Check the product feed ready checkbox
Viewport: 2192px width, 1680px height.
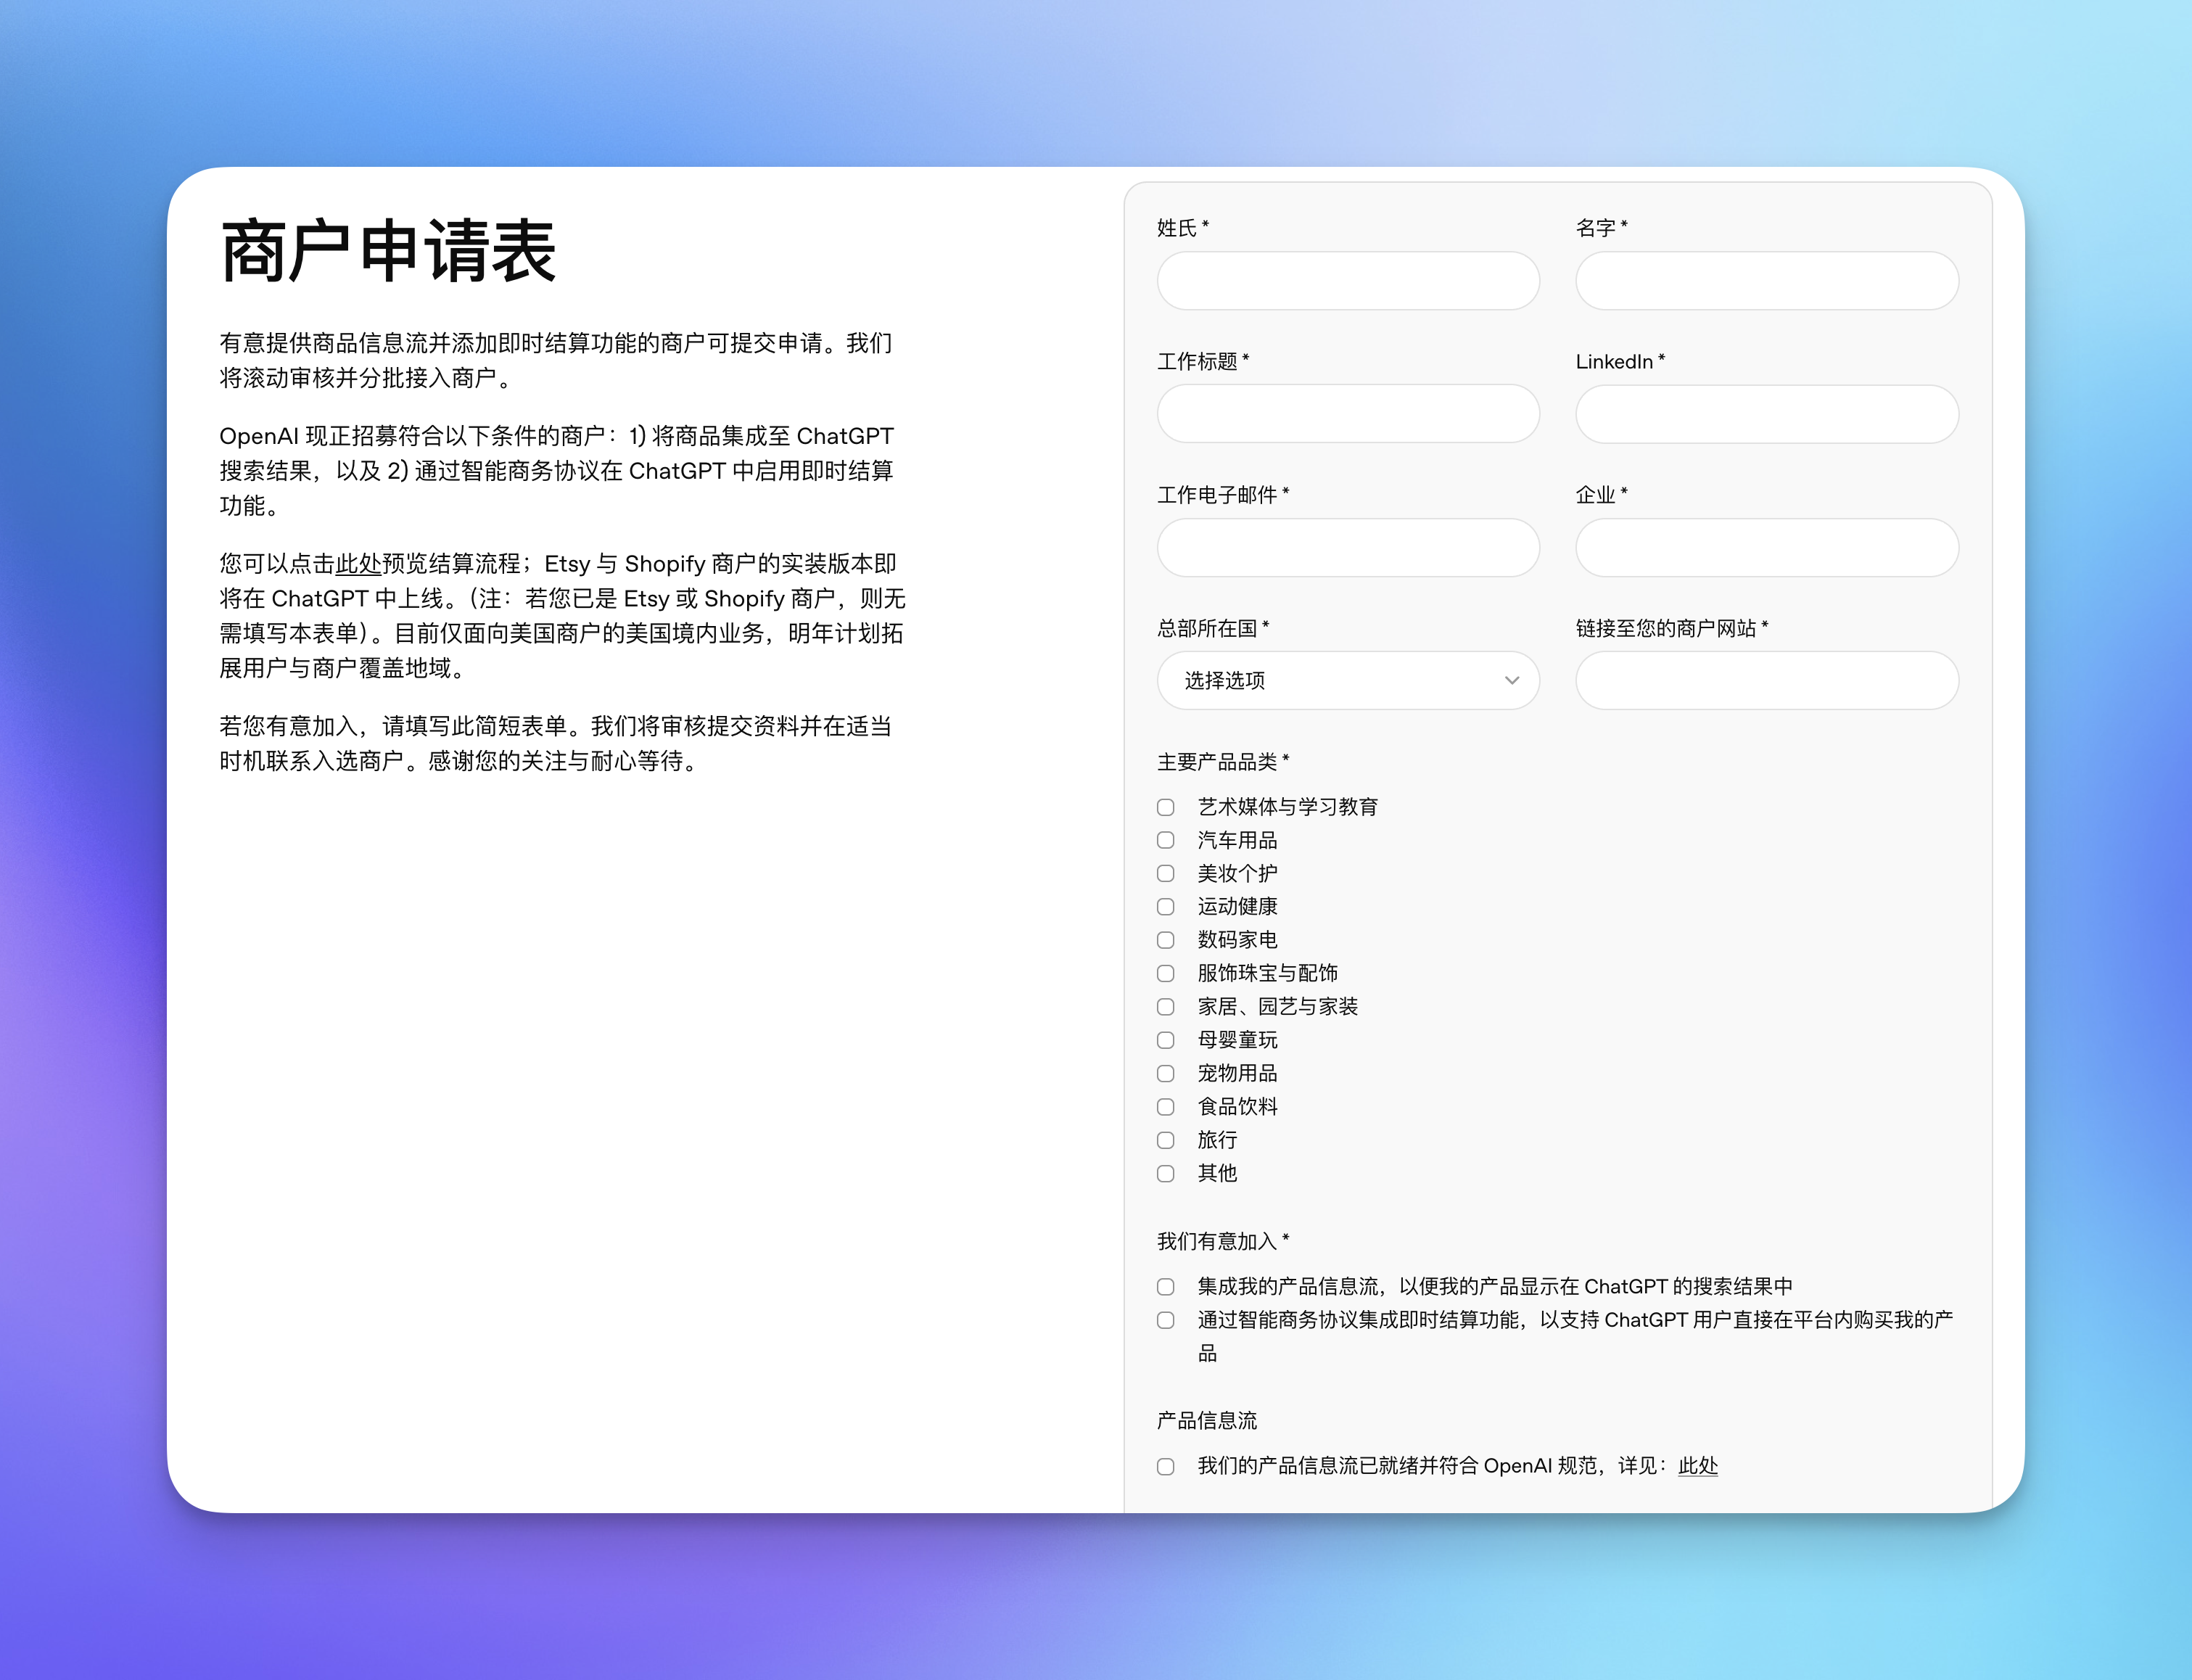pyautogui.click(x=1165, y=1467)
